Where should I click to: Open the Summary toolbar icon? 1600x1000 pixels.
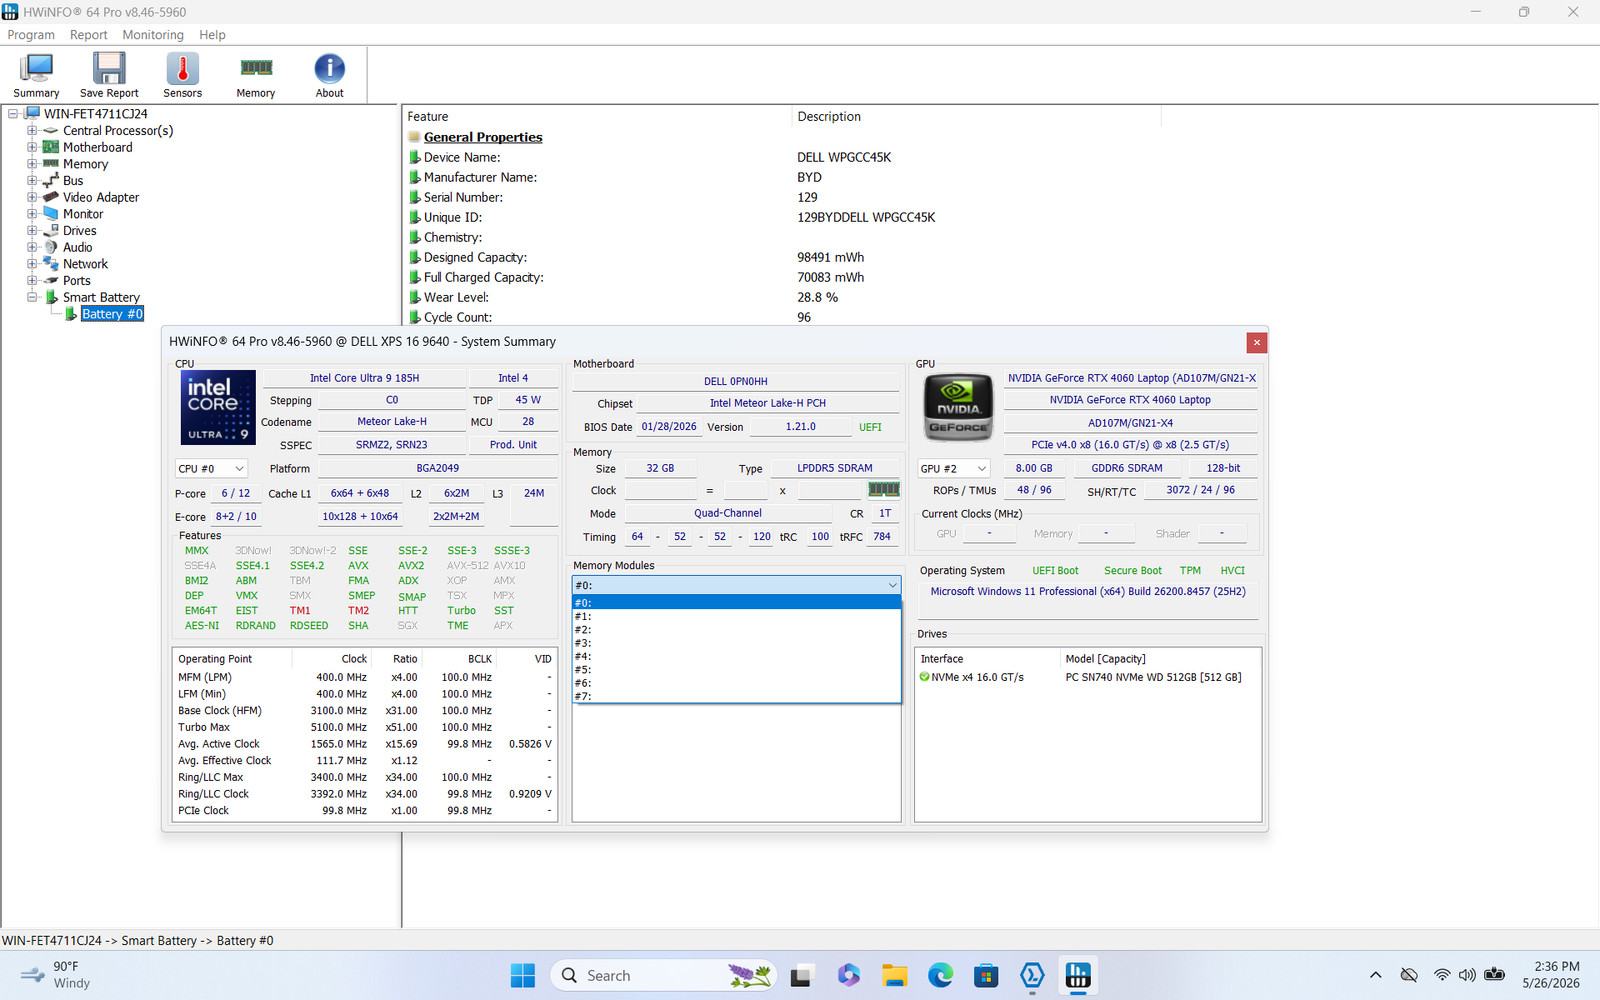coord(36,75)
